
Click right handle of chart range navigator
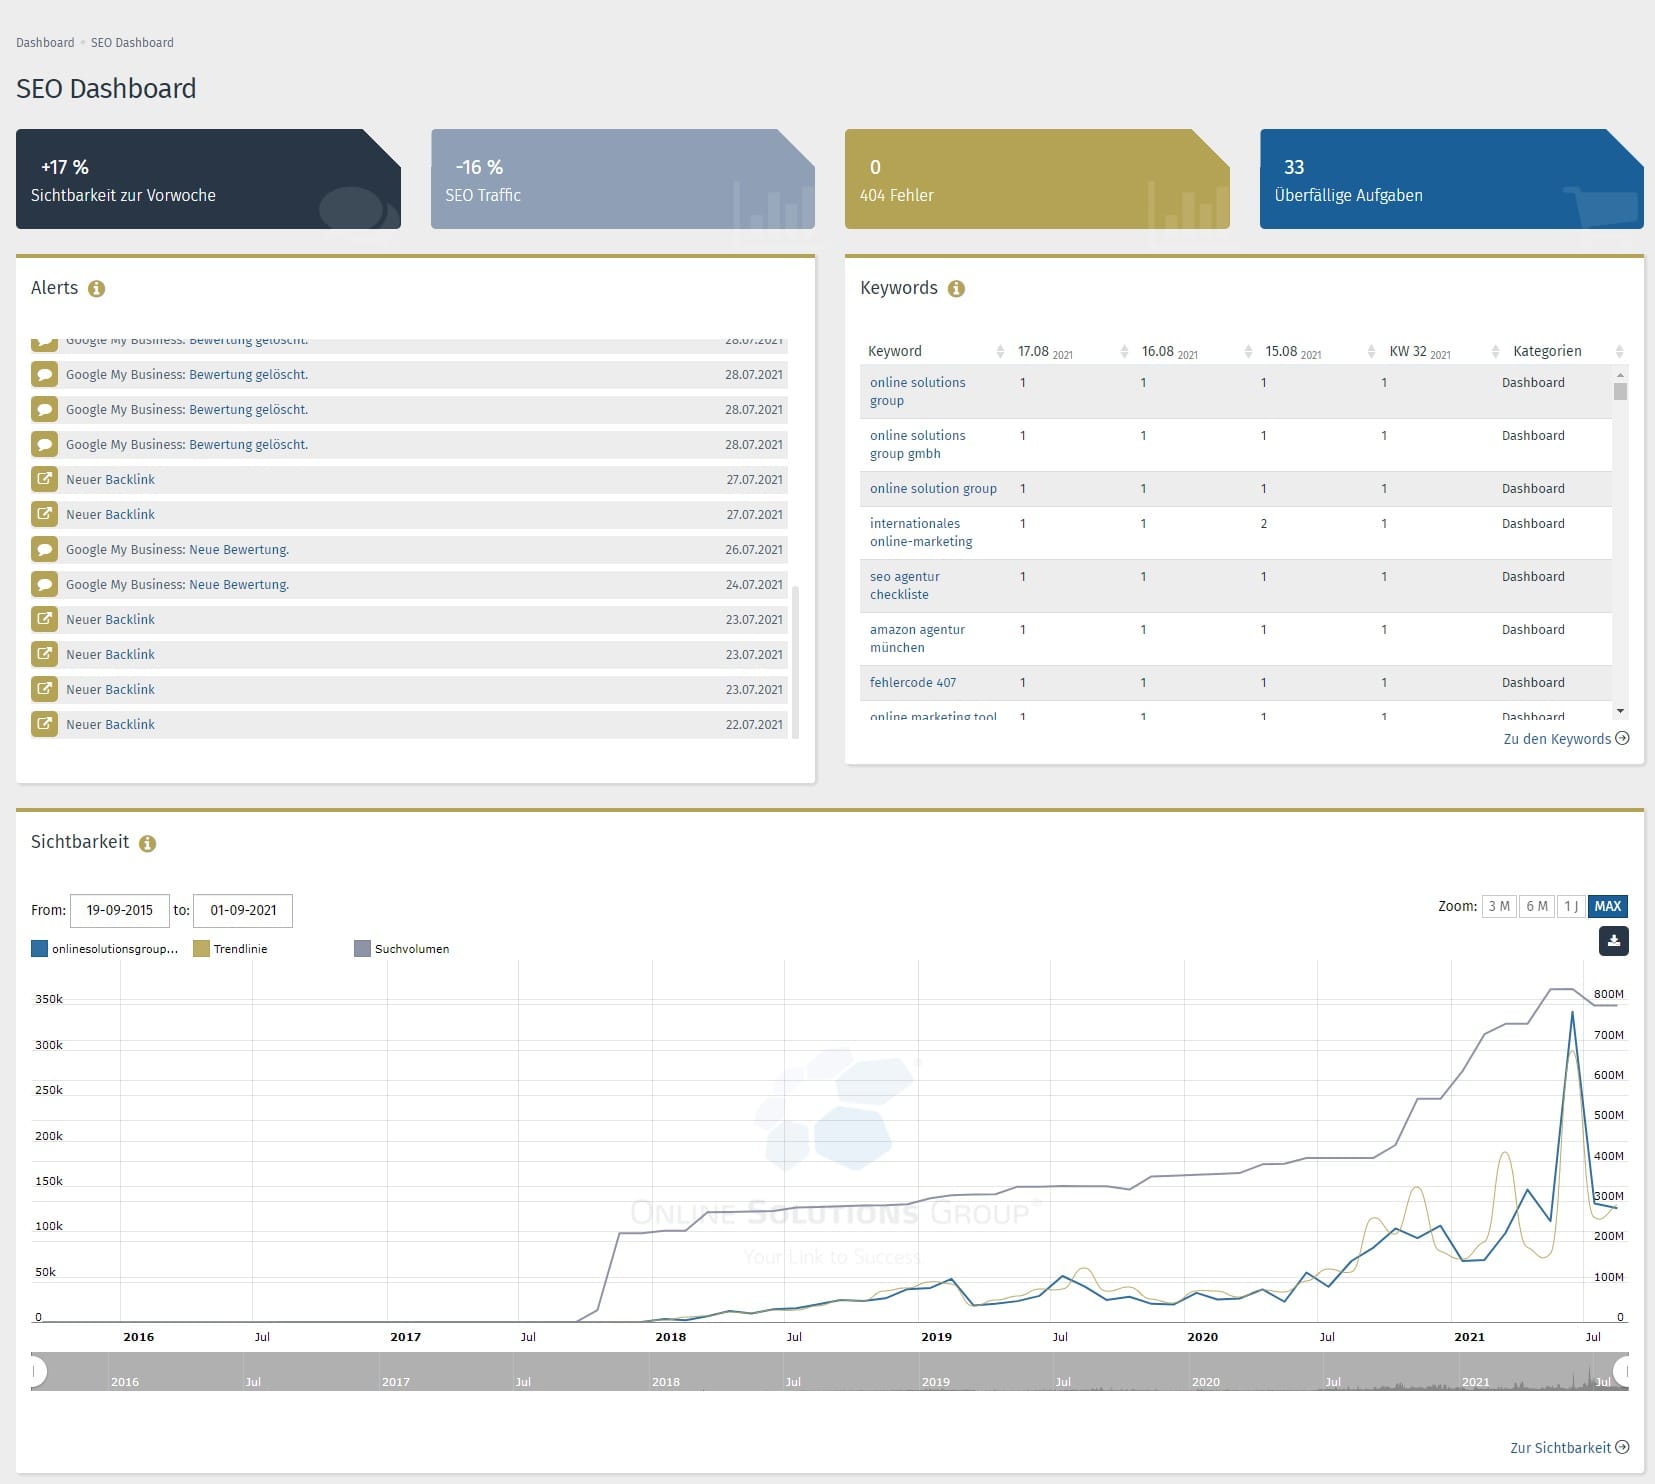(x=1622, y=1371)
